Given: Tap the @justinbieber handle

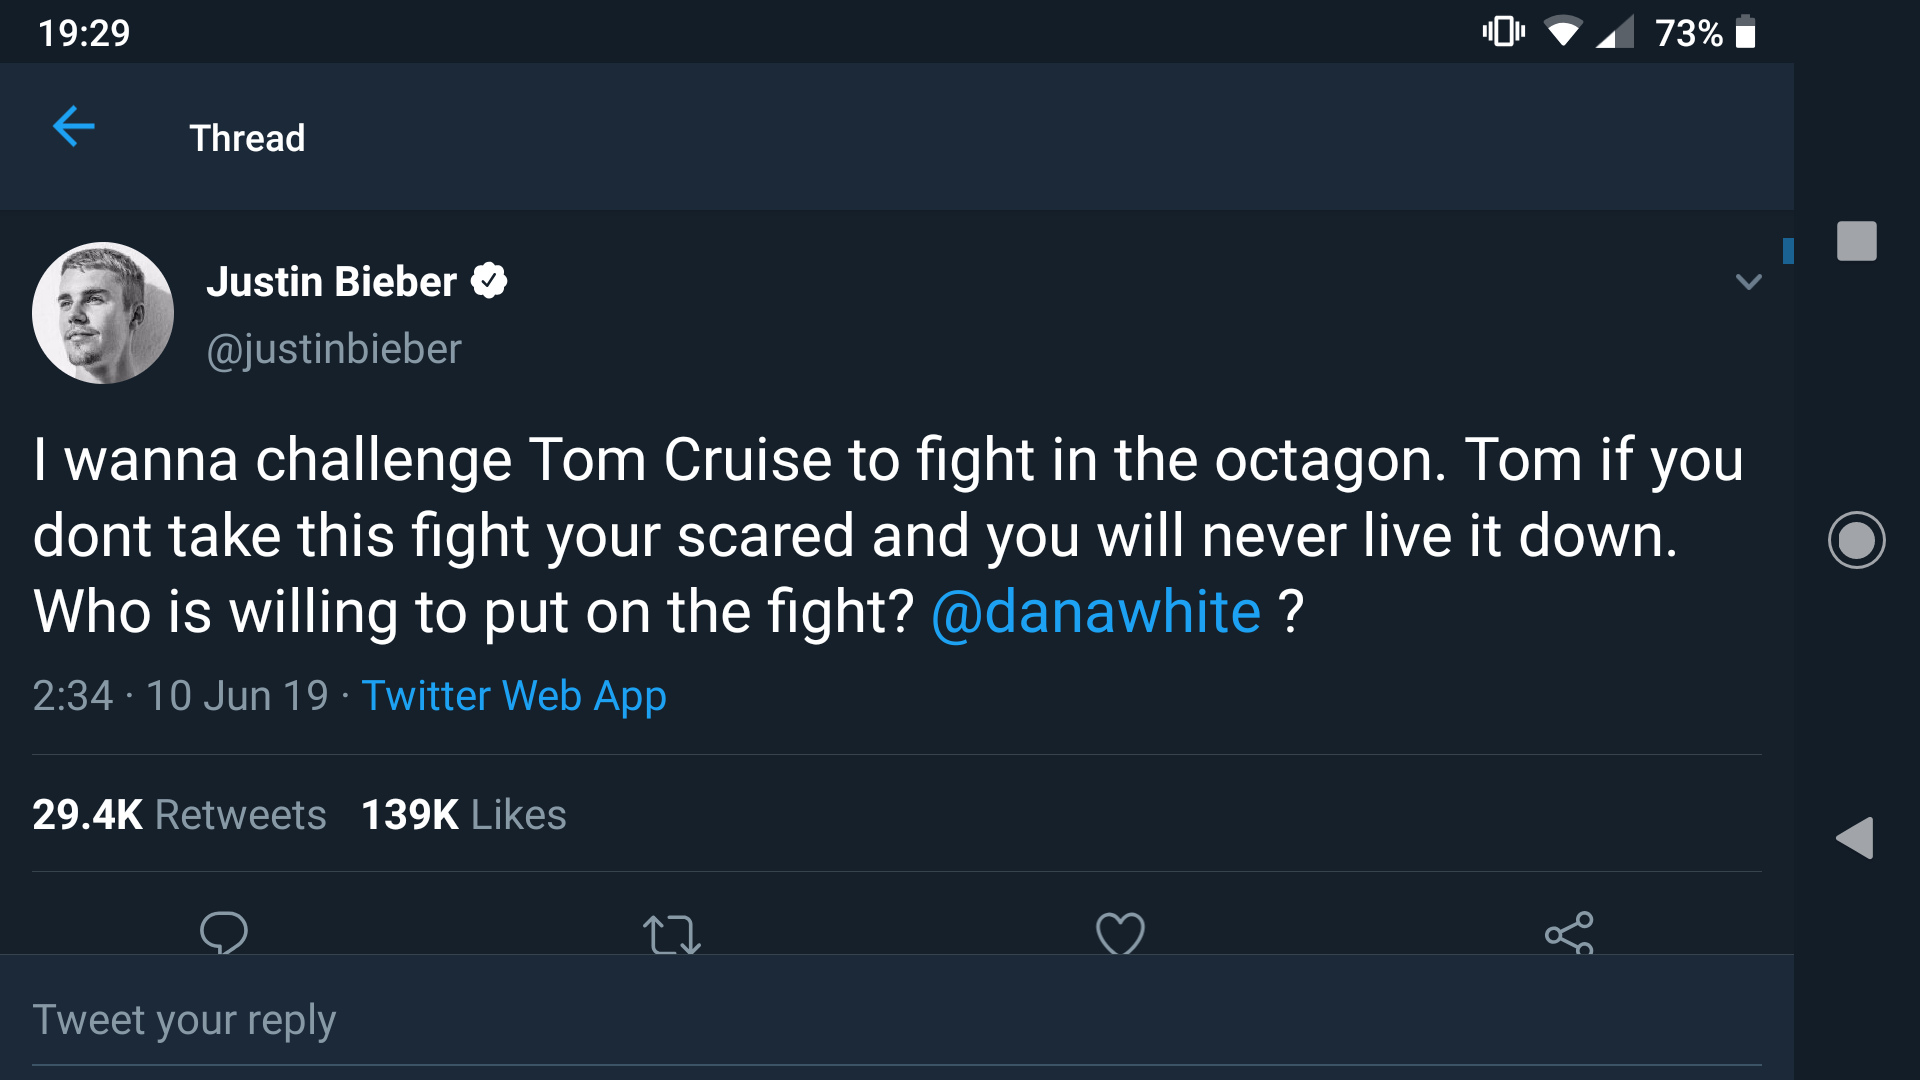Looking at the screenshot, I should [x=334, y=349].
